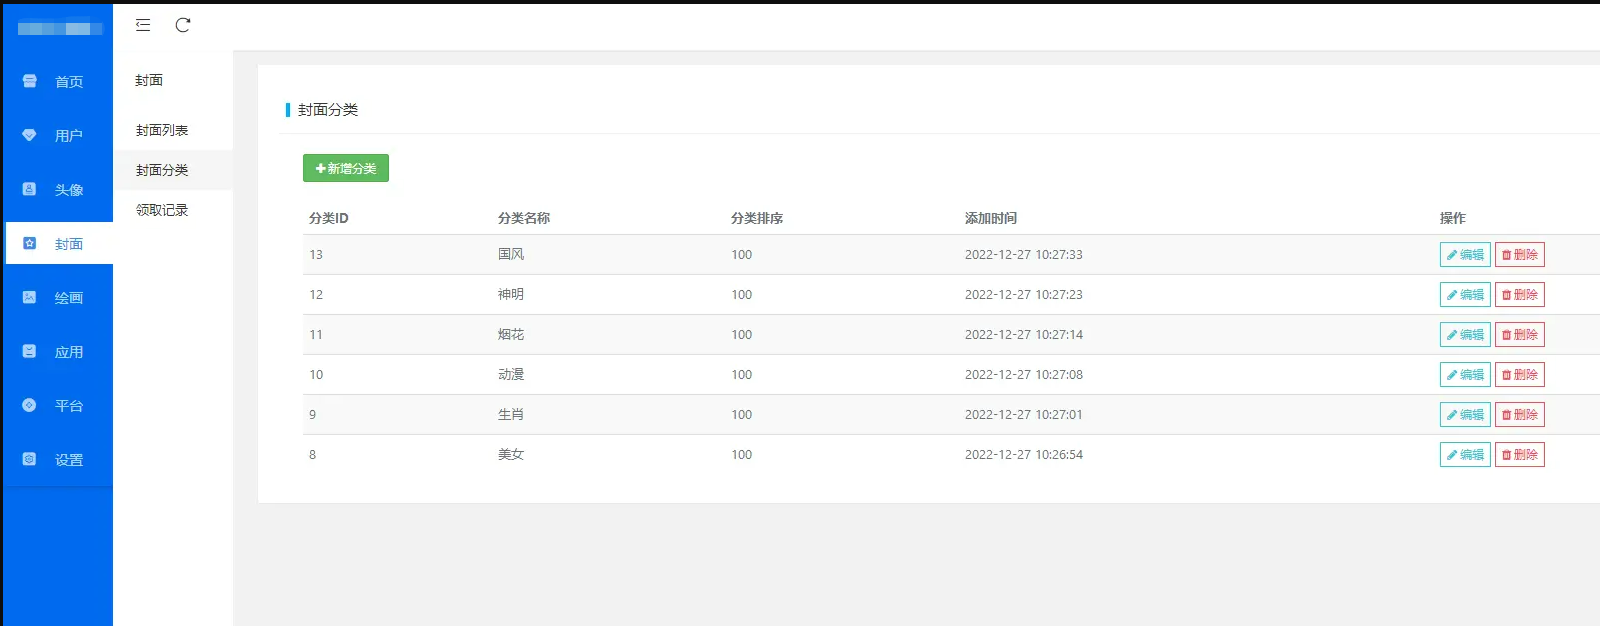
Task: Click the 添加时间 column header
Action: coord(991,218)
